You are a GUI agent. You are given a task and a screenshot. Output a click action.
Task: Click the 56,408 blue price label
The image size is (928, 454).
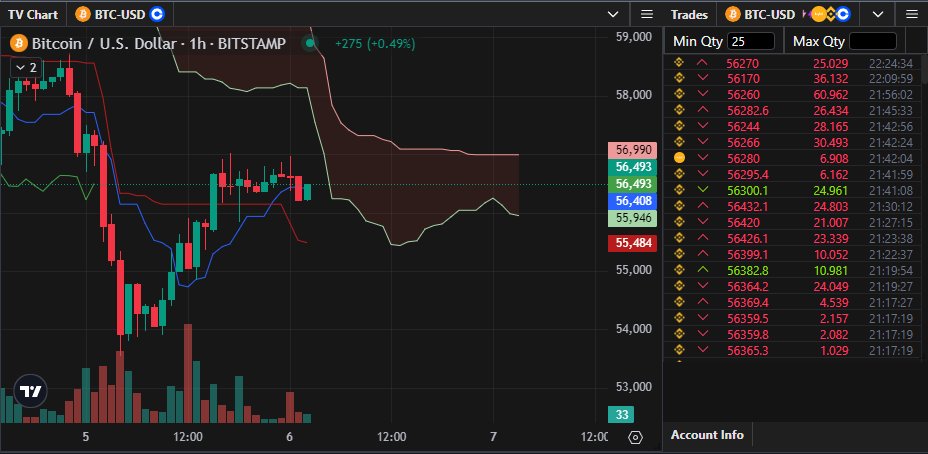coord(633,201)
